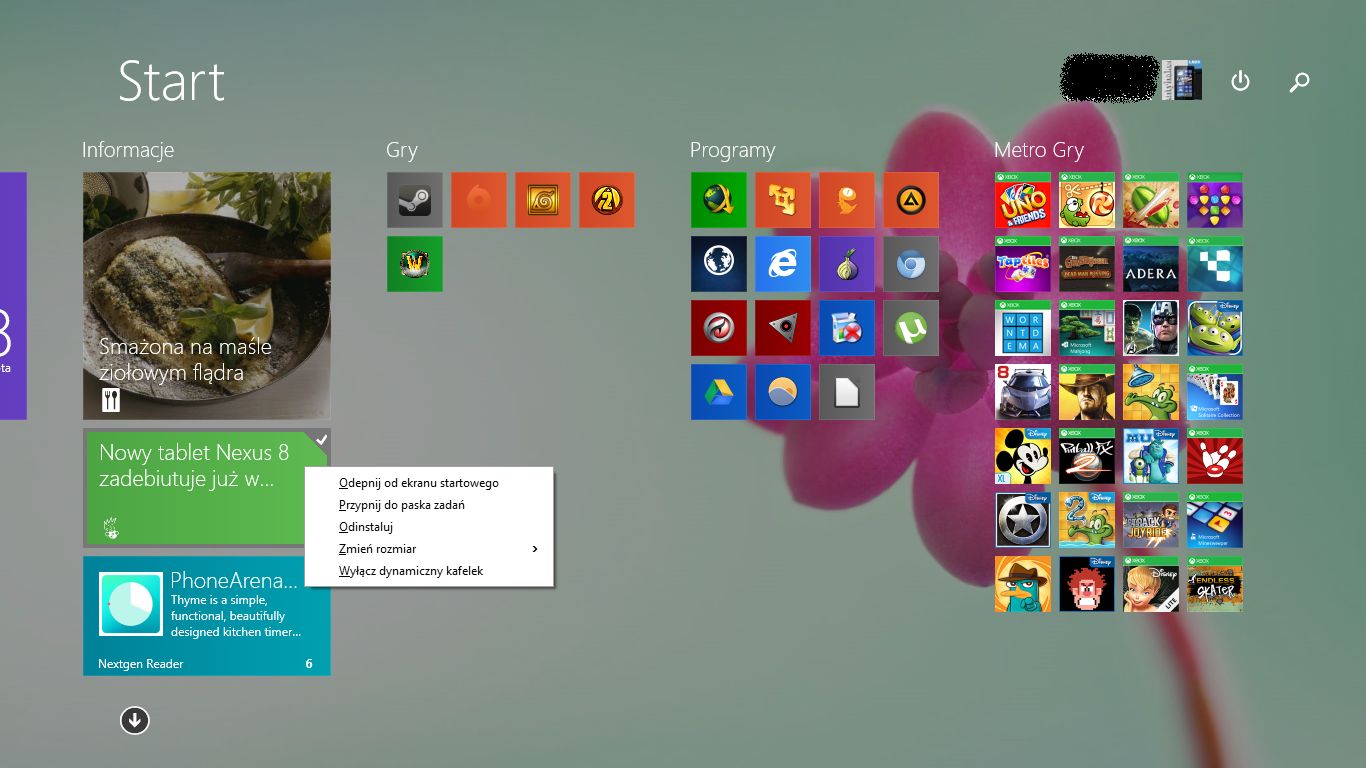
Task: Click the Gry group heading
Action: [x=402, y=150]
